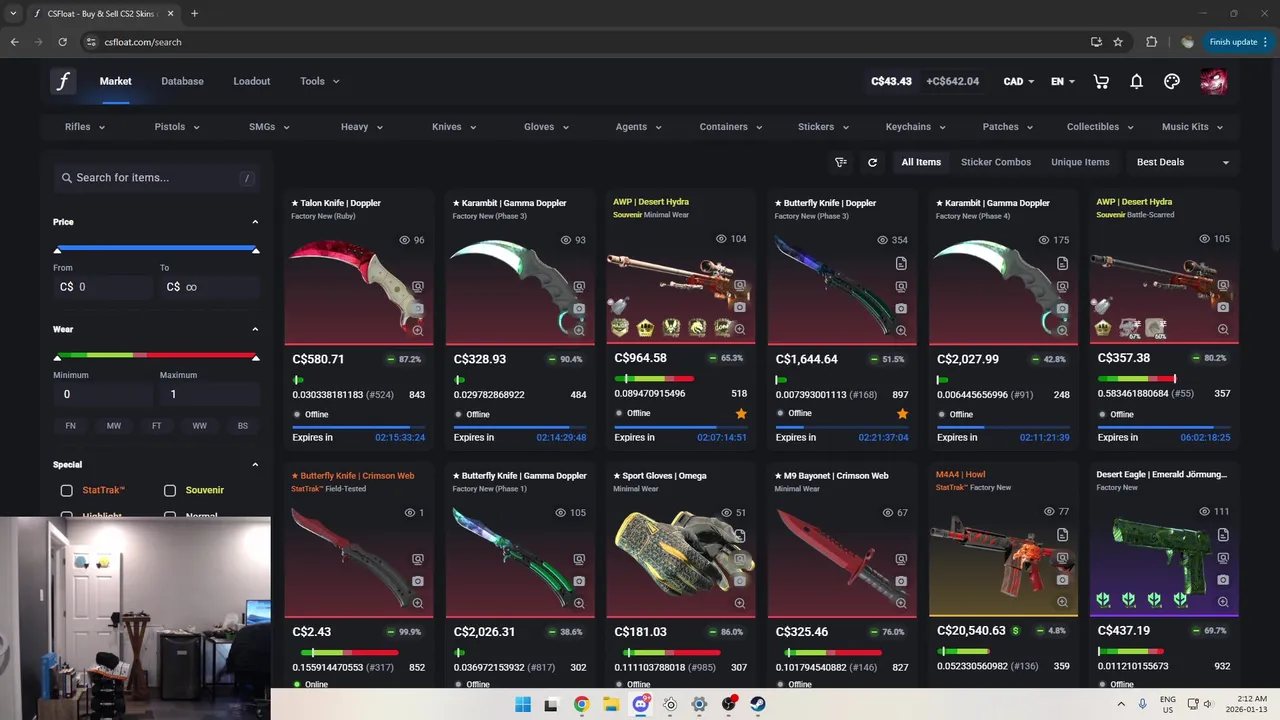This screenshot has height=720, width=1280.
Task: Open Pistols category menu
Action: 177,127
